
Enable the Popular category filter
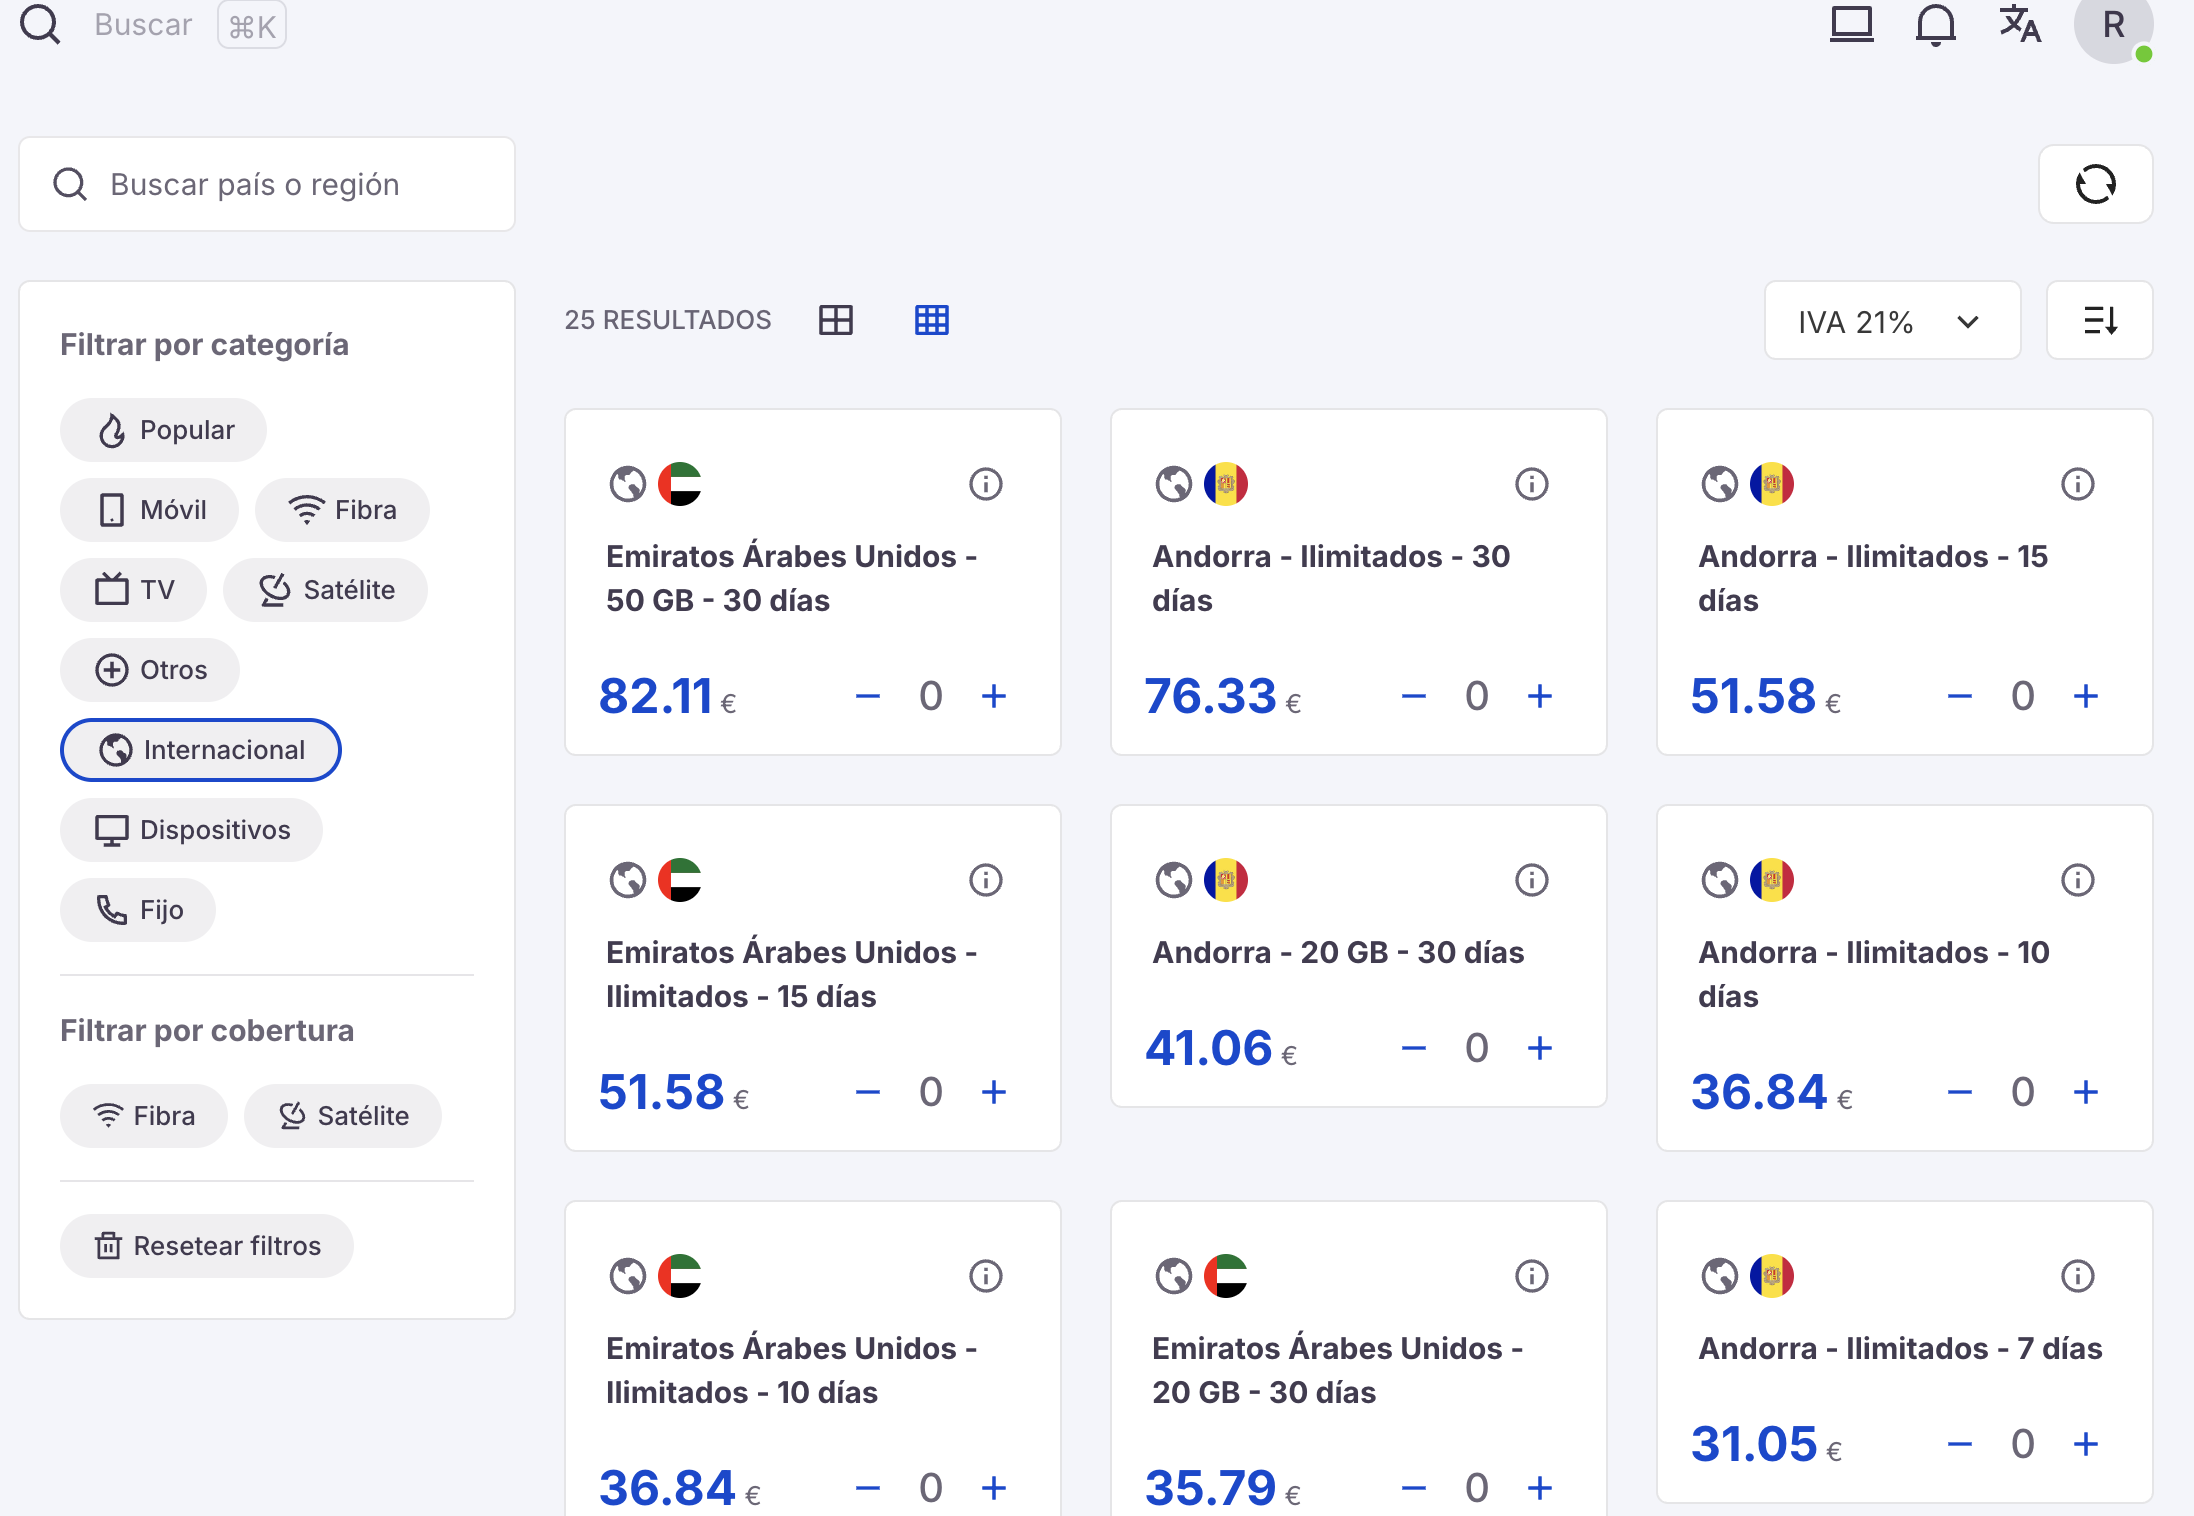click(x=164, y=430)
